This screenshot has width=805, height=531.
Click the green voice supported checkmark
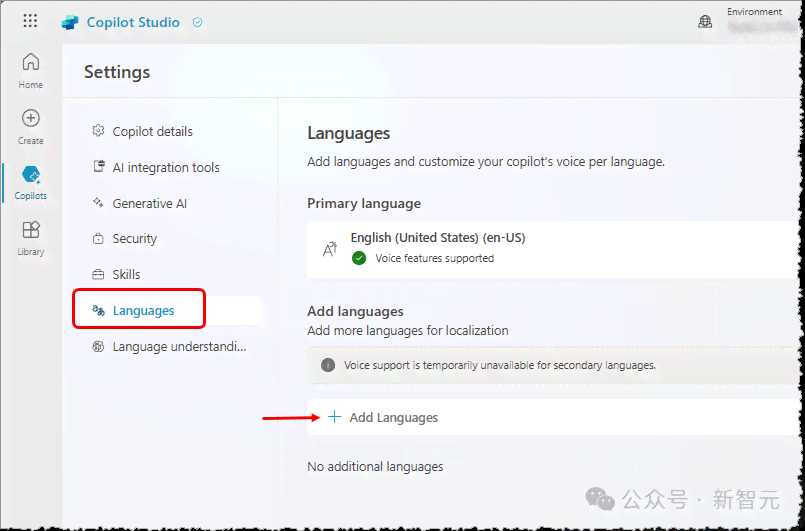(x=359, y=258)
